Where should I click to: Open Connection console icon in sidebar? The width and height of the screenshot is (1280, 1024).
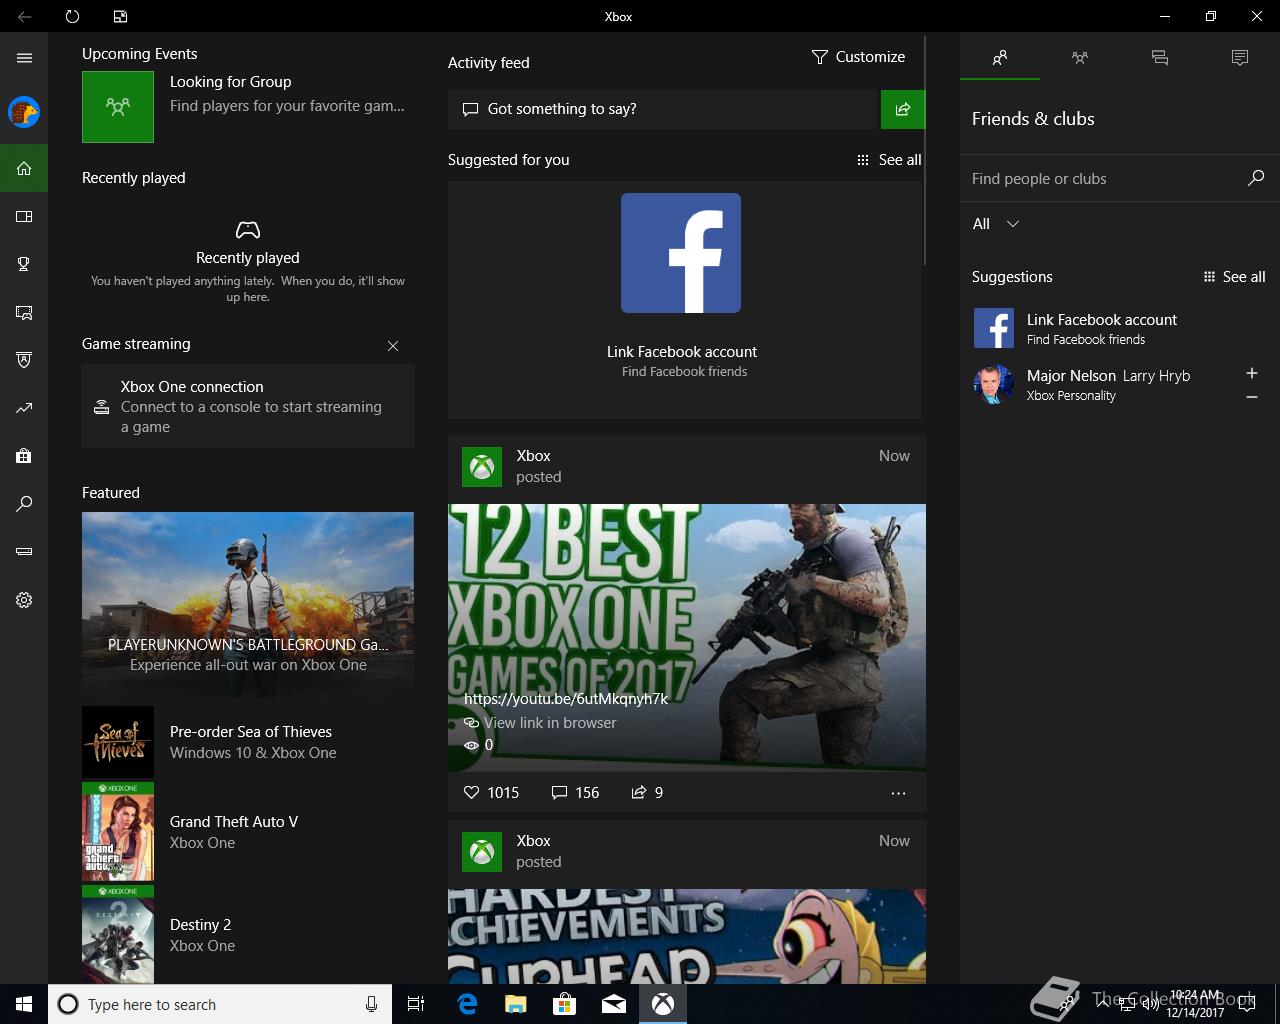tap(24, 552)
